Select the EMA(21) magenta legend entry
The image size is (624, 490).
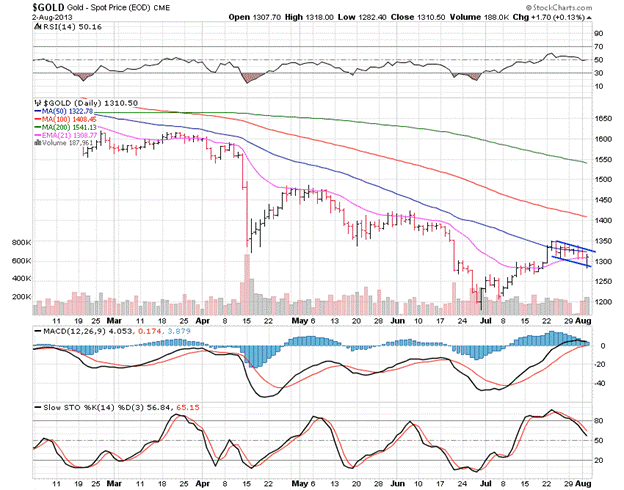[66, 135]
